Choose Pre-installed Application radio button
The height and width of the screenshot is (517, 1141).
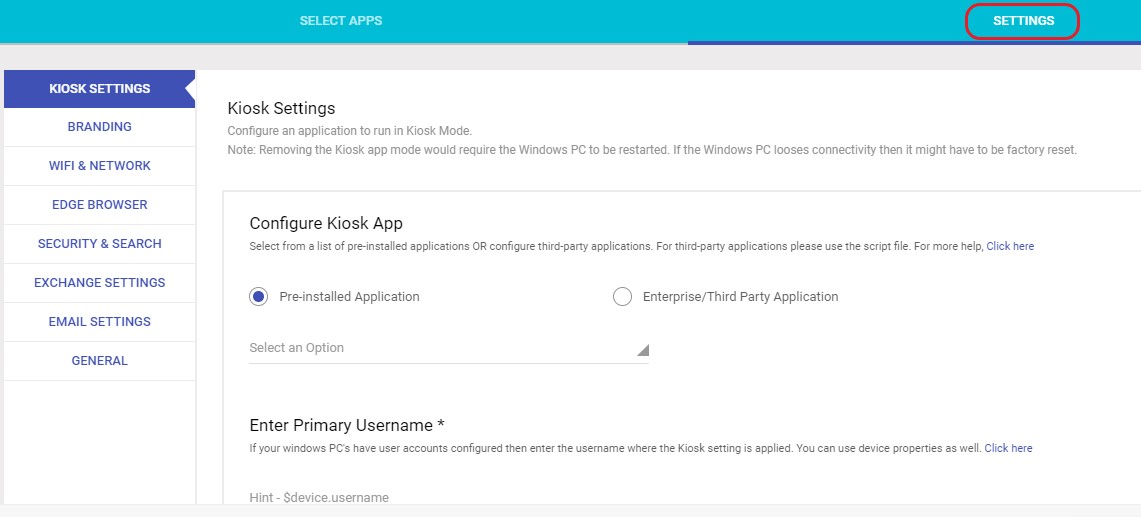[258, 297]
